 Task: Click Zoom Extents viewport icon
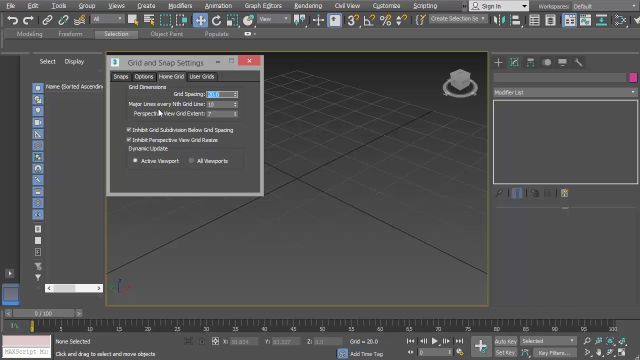[x=610, y=341]
